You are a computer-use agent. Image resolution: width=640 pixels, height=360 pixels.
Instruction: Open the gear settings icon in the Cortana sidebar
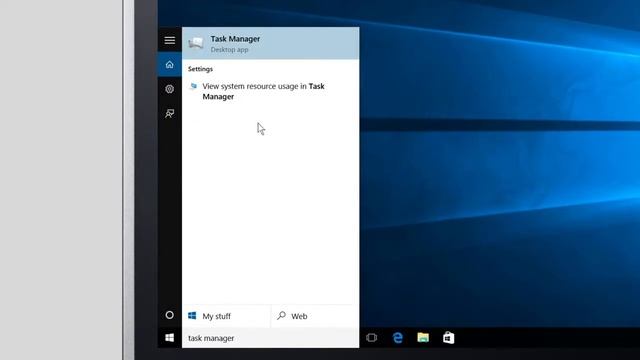[169, 89]
